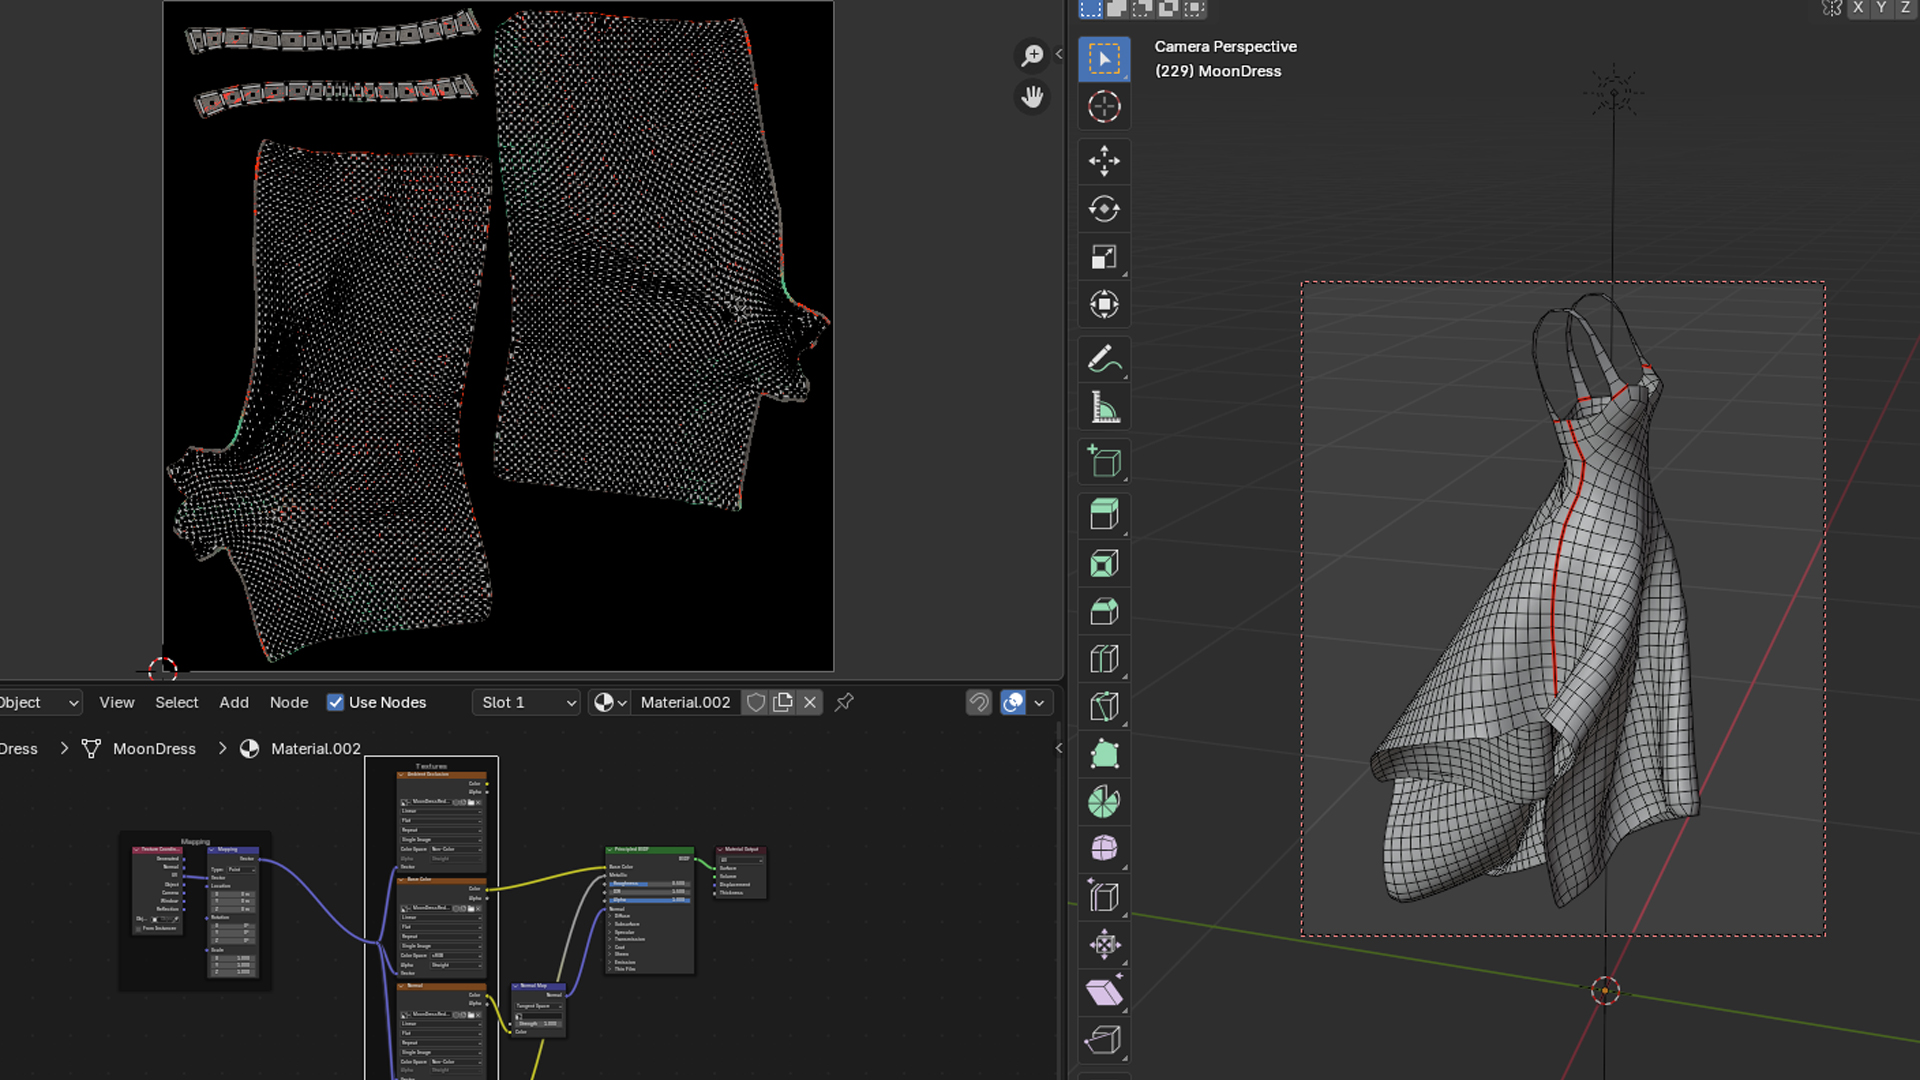Screen dimensions: 1920x1080
Task: Open the material browse dropdown
Action: pyautogui.click(x=609, y=703)
